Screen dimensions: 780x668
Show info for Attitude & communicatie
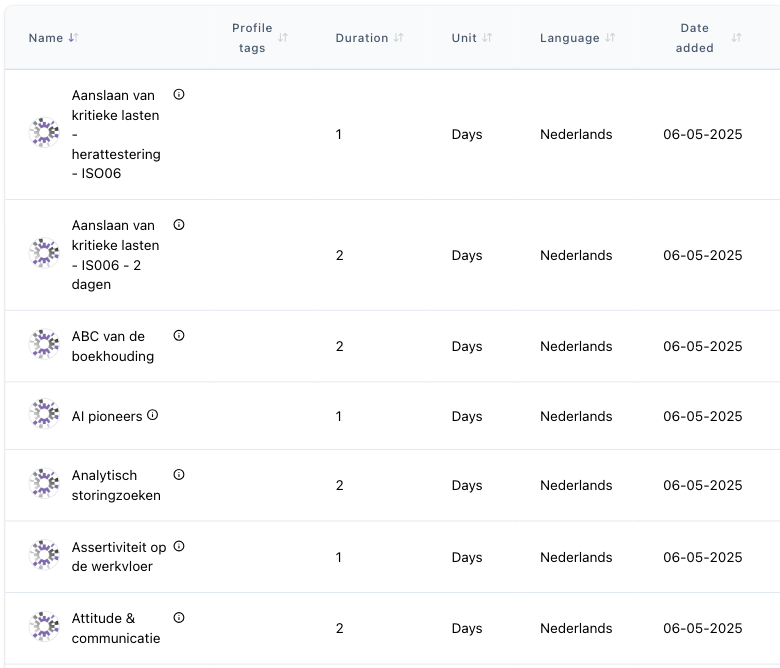(x=179, y=618)
